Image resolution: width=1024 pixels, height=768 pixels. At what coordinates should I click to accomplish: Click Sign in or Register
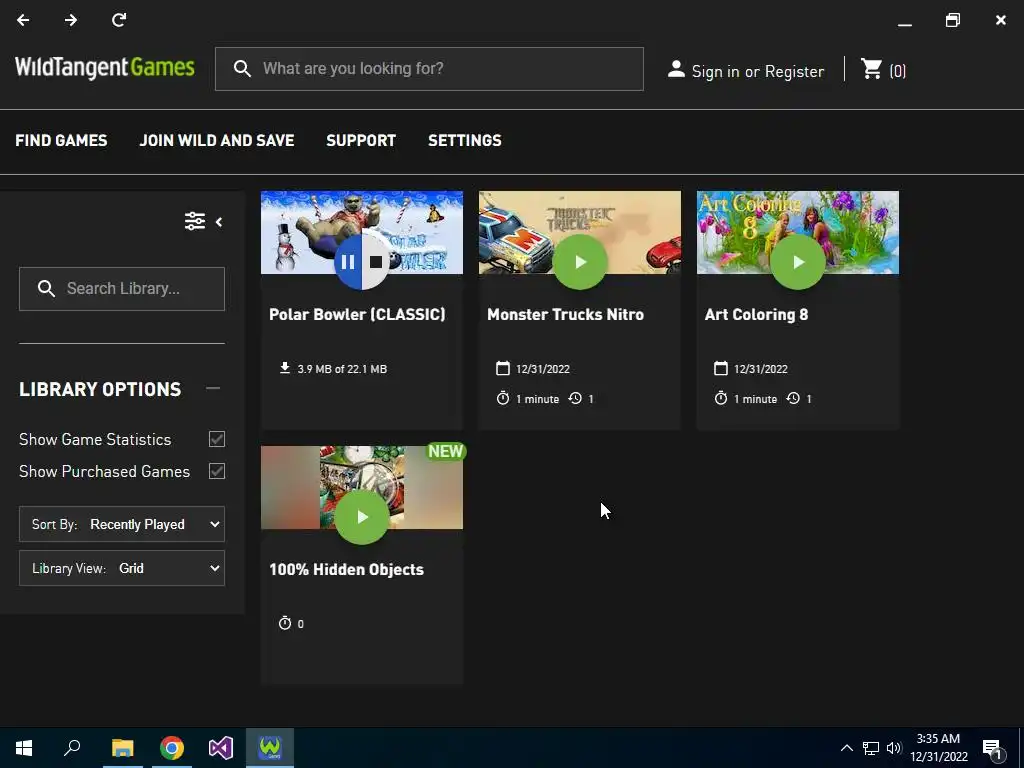[758, 71]
